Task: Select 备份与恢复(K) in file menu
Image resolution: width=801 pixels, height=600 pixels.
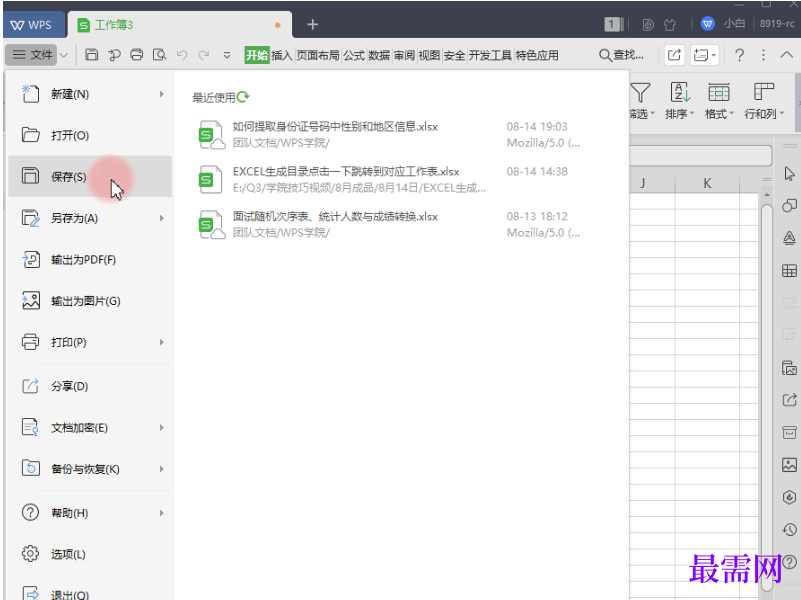Action: point(90,469)
